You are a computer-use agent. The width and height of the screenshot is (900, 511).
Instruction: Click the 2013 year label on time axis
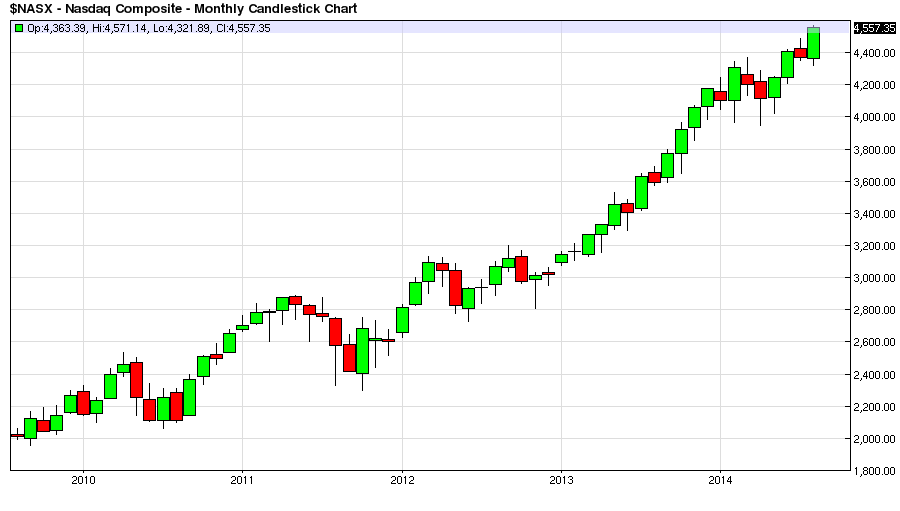[x=561, y=480]
